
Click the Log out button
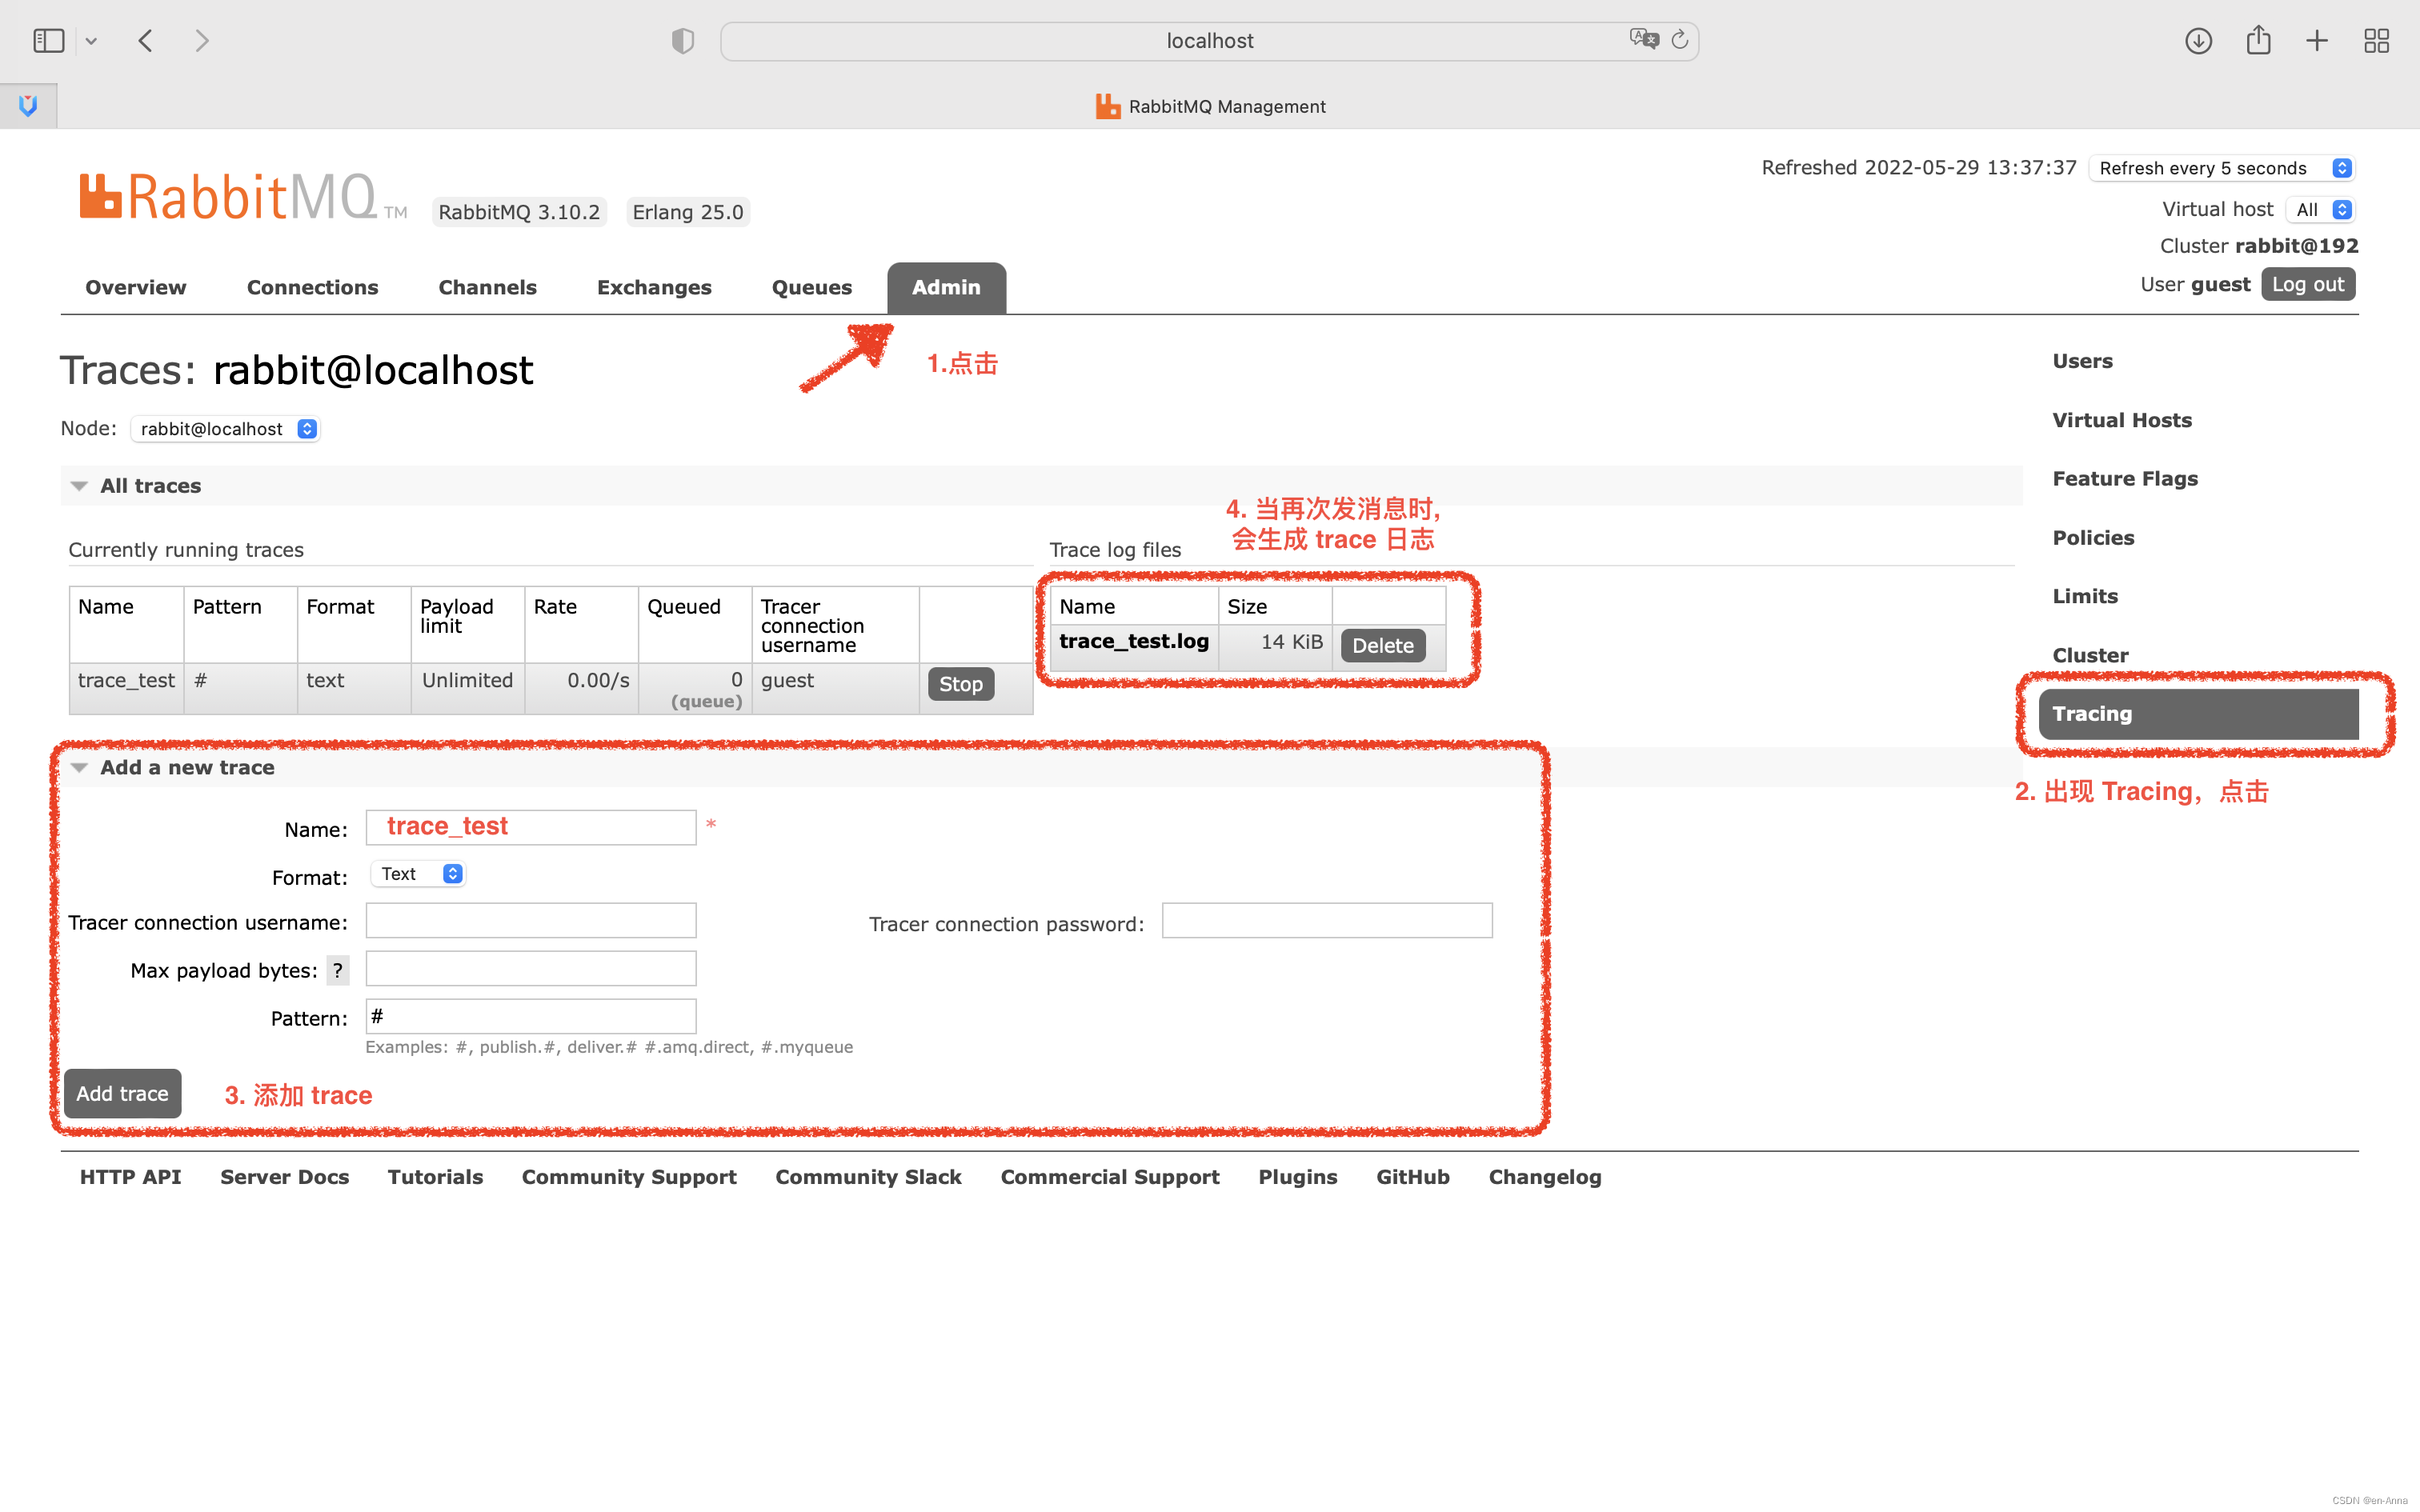(x=2308, y=284)
